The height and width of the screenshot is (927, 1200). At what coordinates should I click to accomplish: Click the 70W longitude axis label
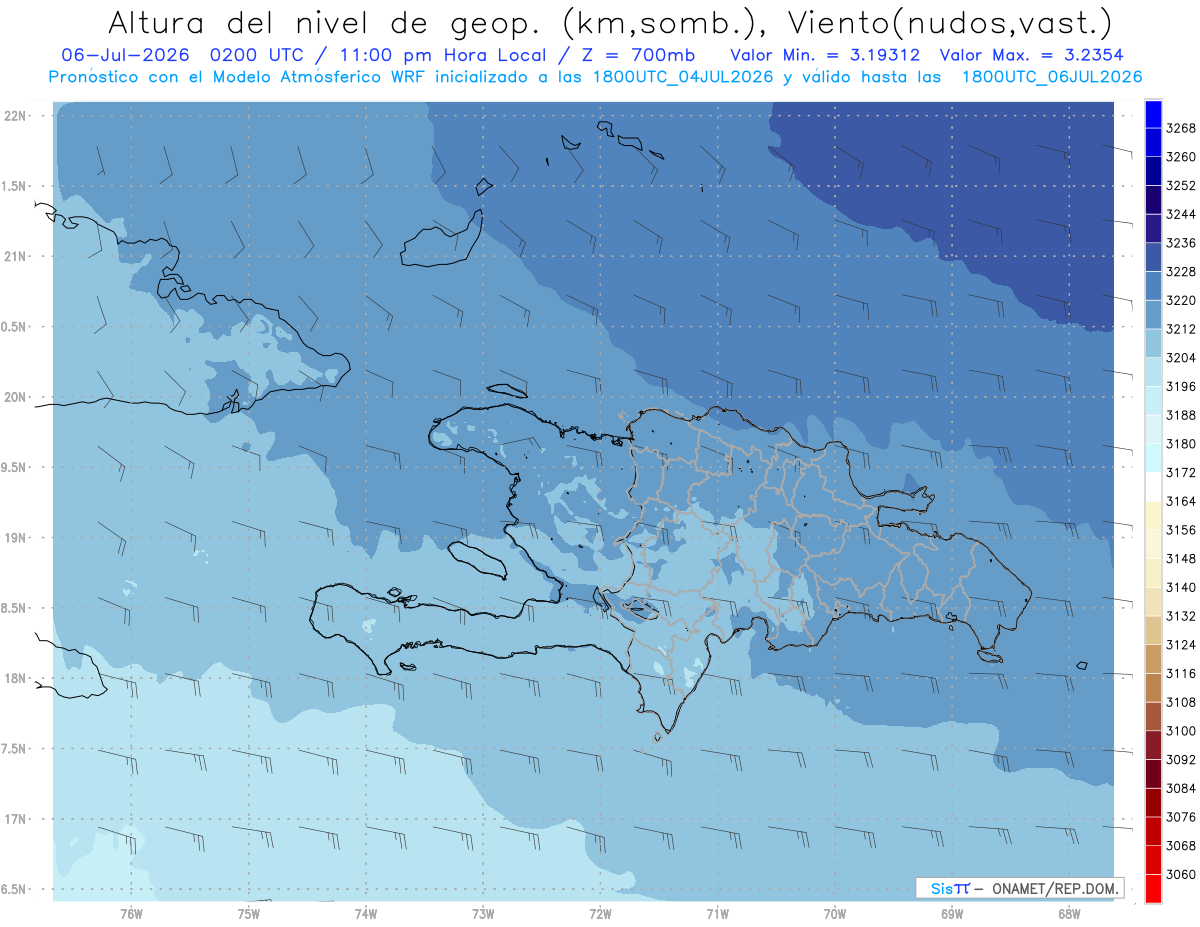[x=835, y=912]
